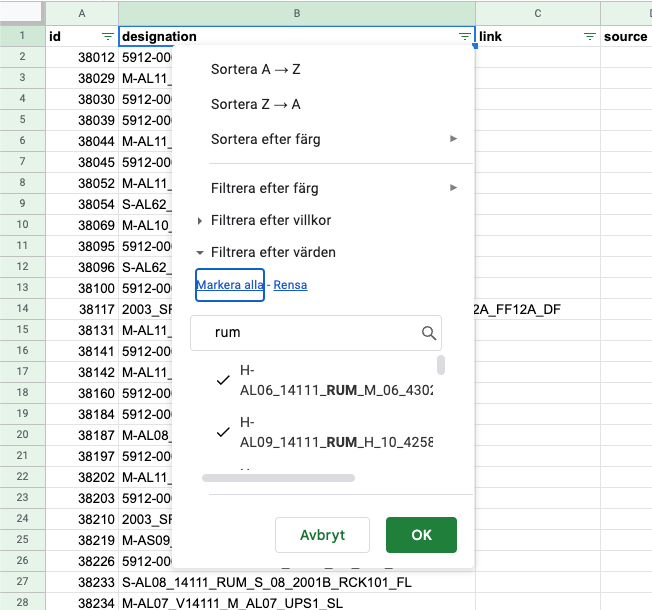
Task: Click the designation column filter icon
Action: click(464, 37)
